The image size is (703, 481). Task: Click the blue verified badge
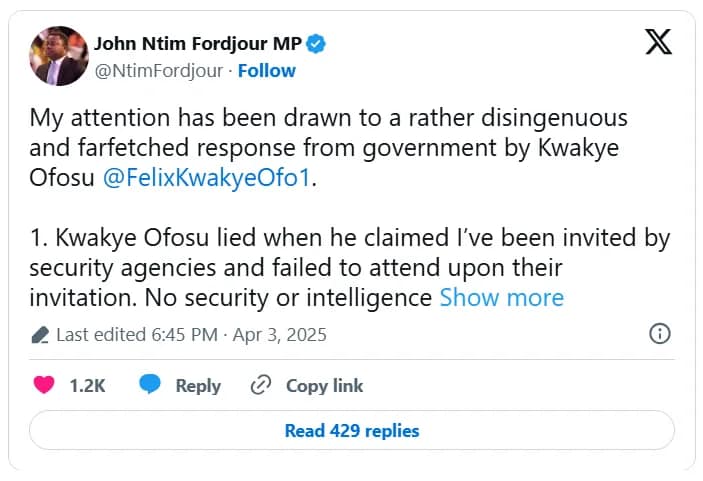pyautogui.click(x=316, y=43)
